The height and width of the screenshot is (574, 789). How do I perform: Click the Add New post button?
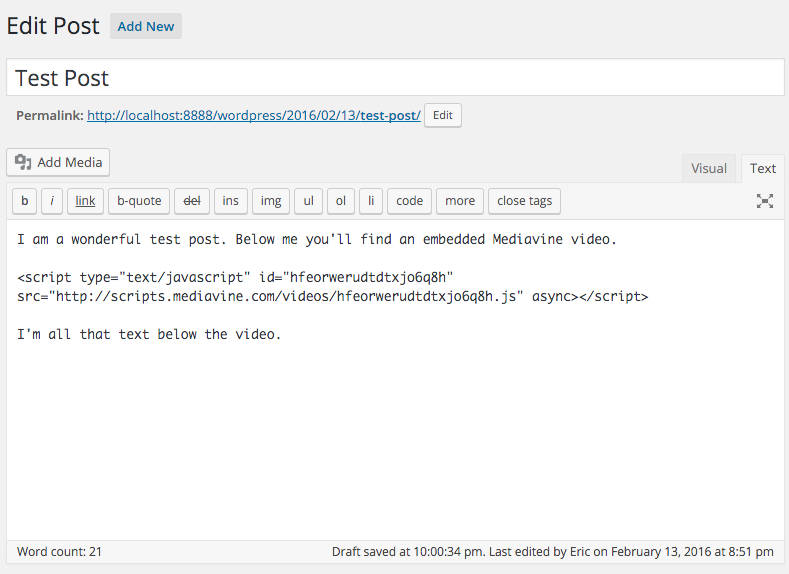click(146, 27)
